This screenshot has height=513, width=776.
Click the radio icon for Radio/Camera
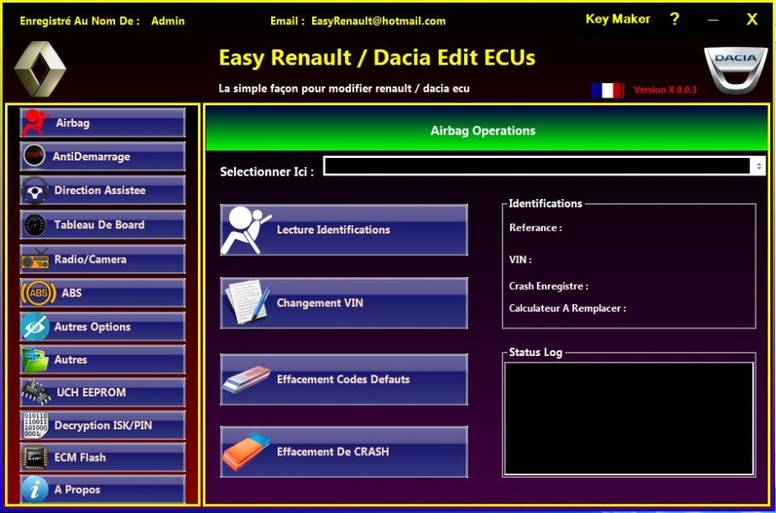(x=35, y=259)
